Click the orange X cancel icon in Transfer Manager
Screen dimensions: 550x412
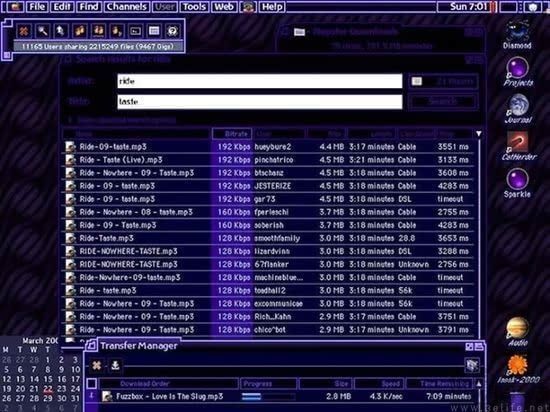point(96,365)
